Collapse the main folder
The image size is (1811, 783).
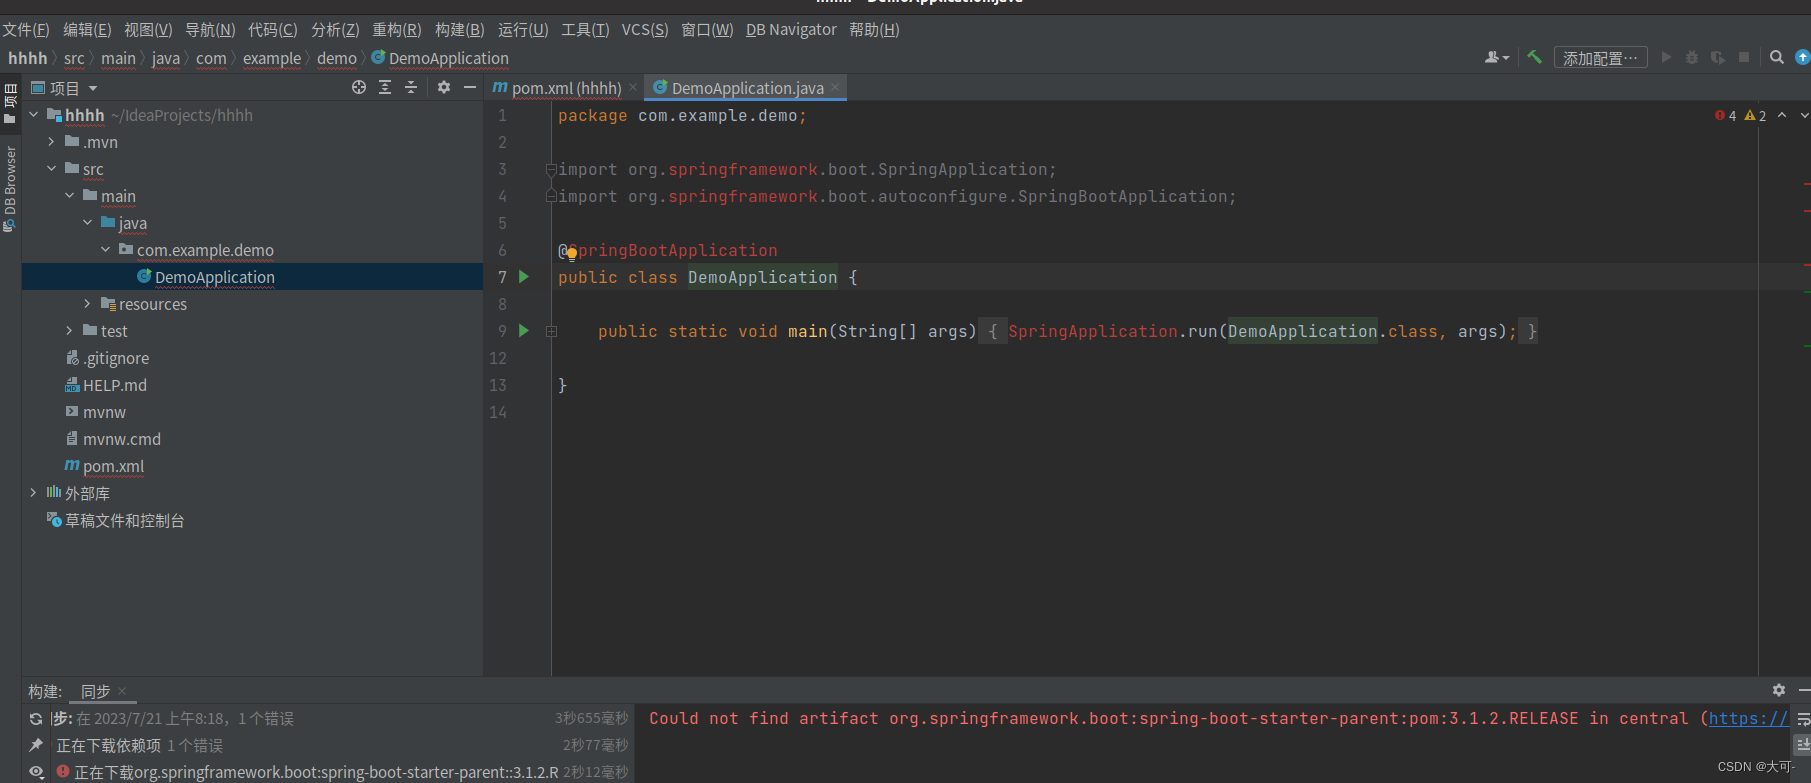point(69,196)
